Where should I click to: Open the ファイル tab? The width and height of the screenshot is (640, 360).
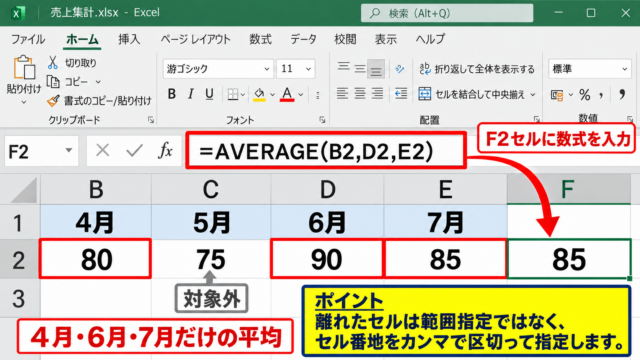pos(28,39)
